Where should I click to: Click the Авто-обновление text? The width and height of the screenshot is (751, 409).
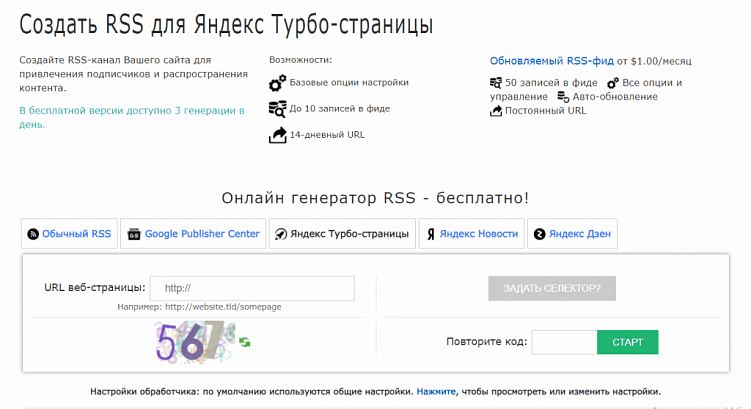click(x=615, y=97)
